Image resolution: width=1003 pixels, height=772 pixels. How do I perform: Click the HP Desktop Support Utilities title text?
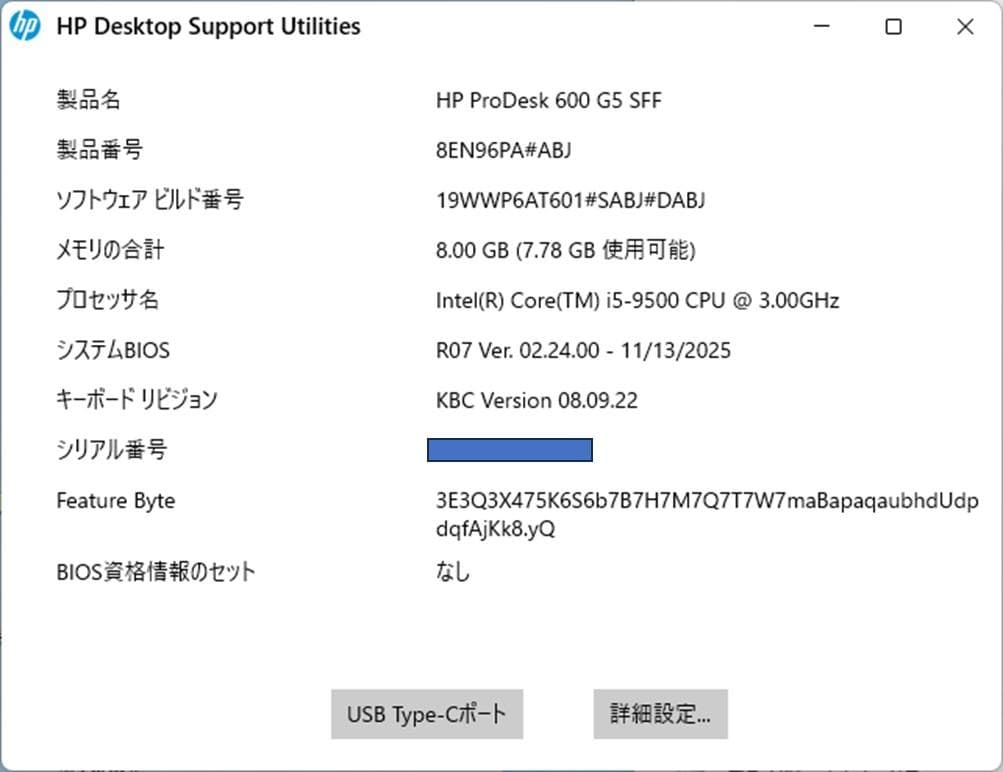(207, 26)
